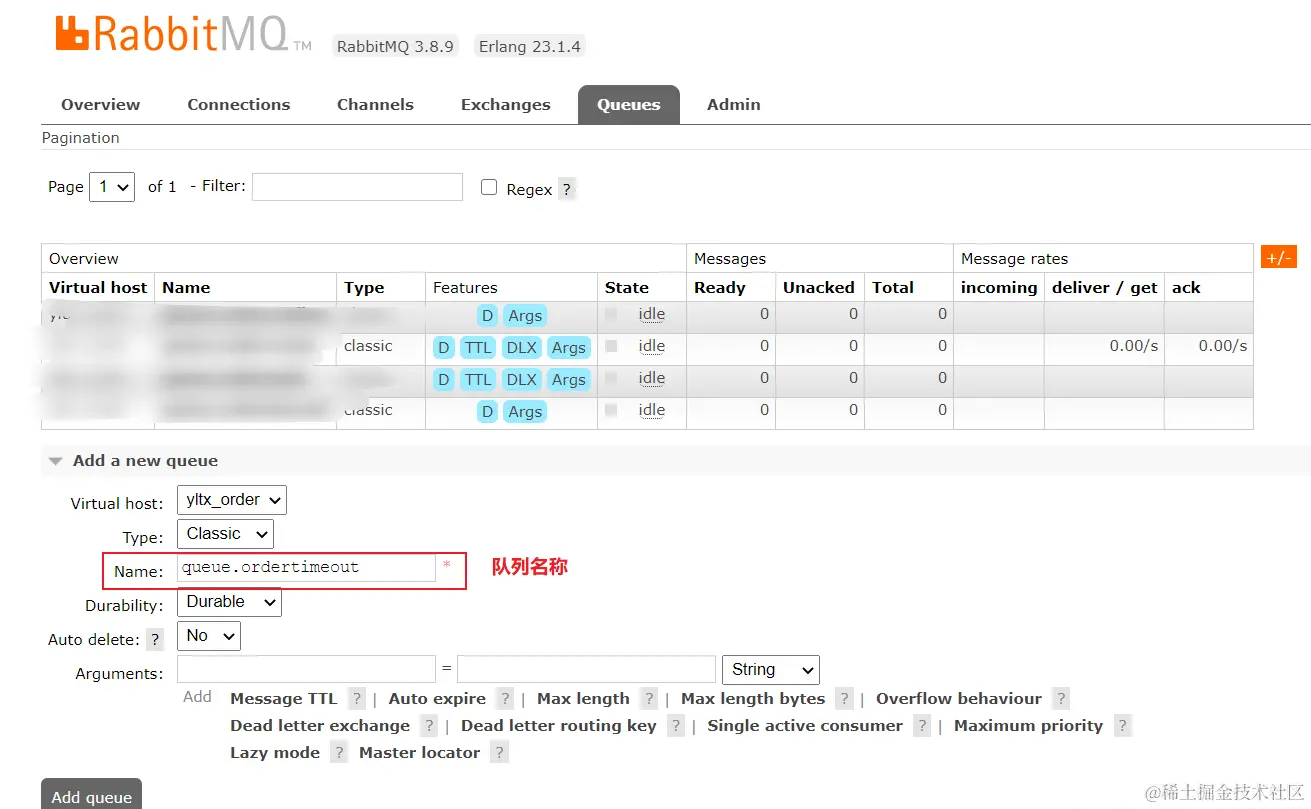
Task: Click the queue Name input field
Action: pos(306,568)
